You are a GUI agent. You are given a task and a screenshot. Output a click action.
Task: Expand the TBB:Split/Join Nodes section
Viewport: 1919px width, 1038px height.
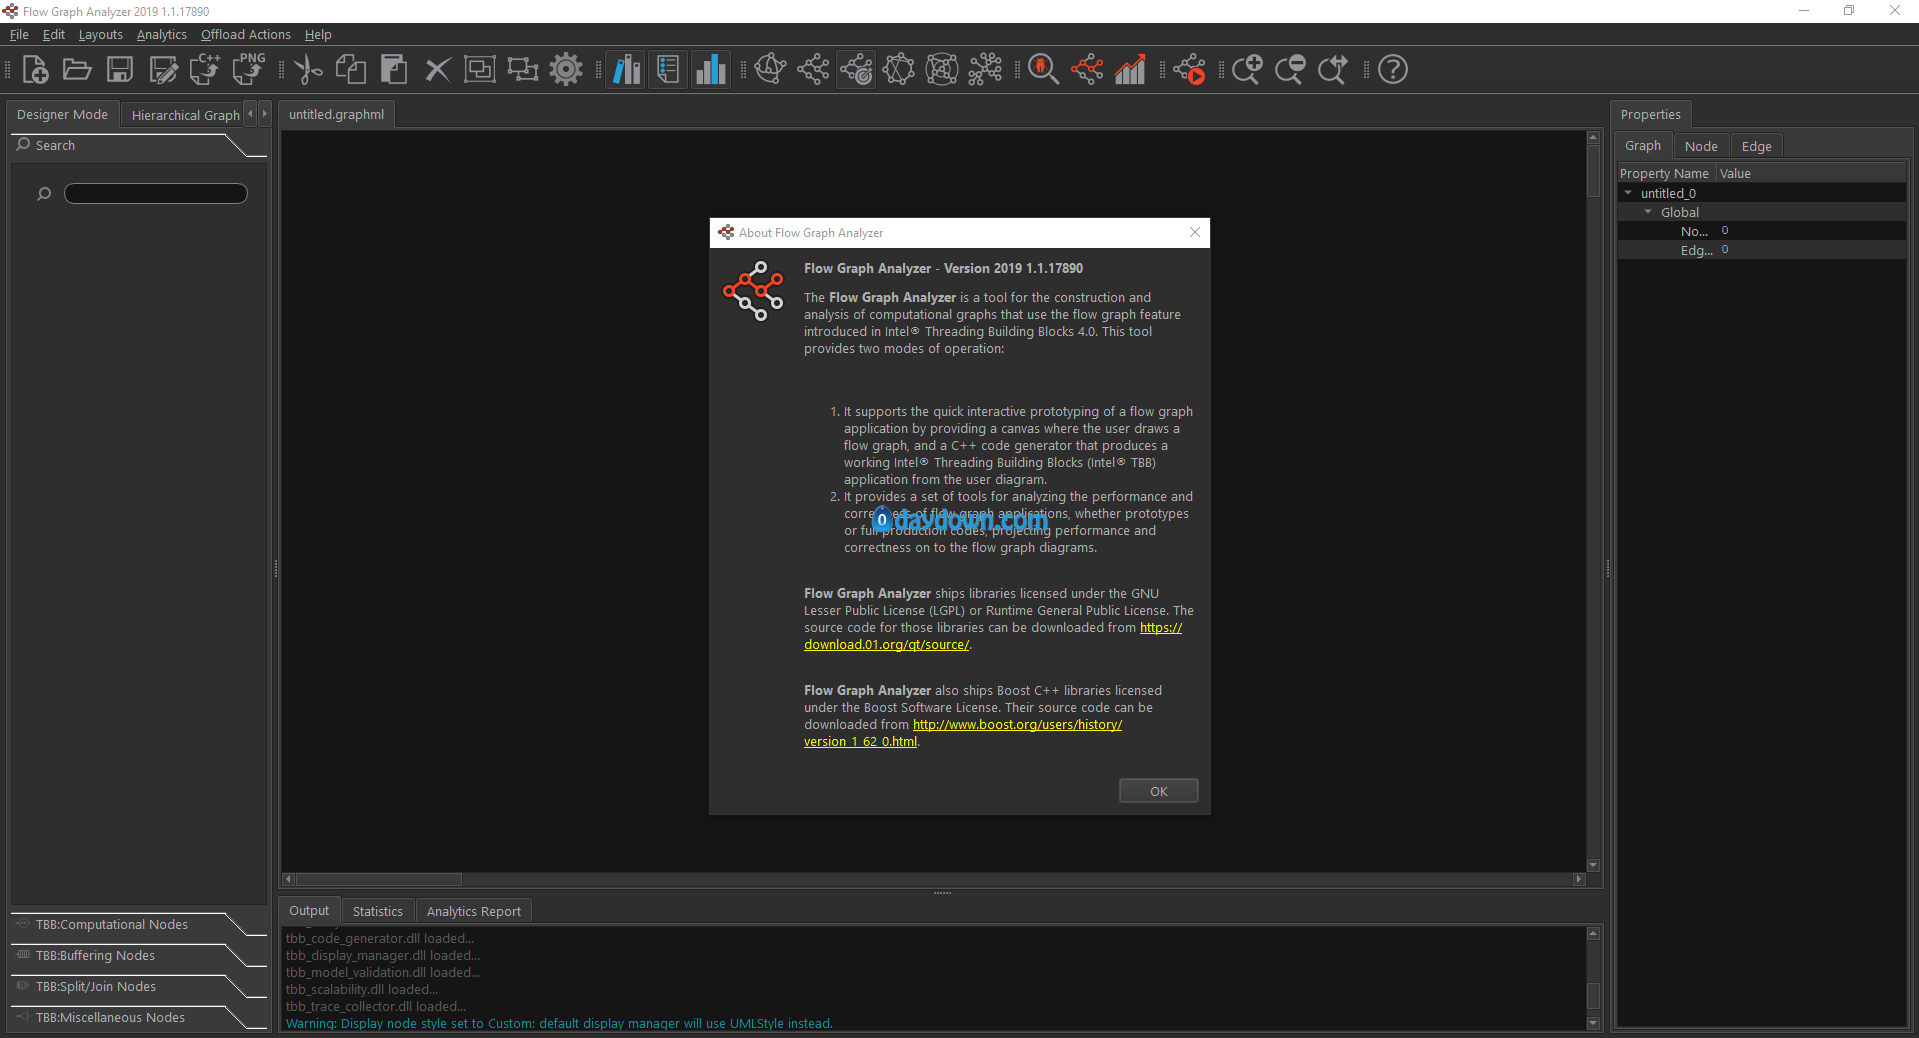point(138,987)
